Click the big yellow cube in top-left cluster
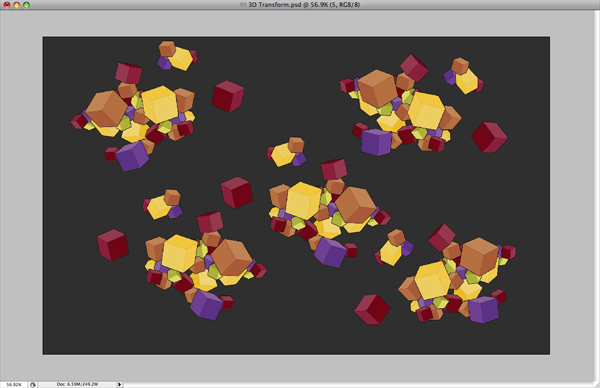 coord(160,104)
